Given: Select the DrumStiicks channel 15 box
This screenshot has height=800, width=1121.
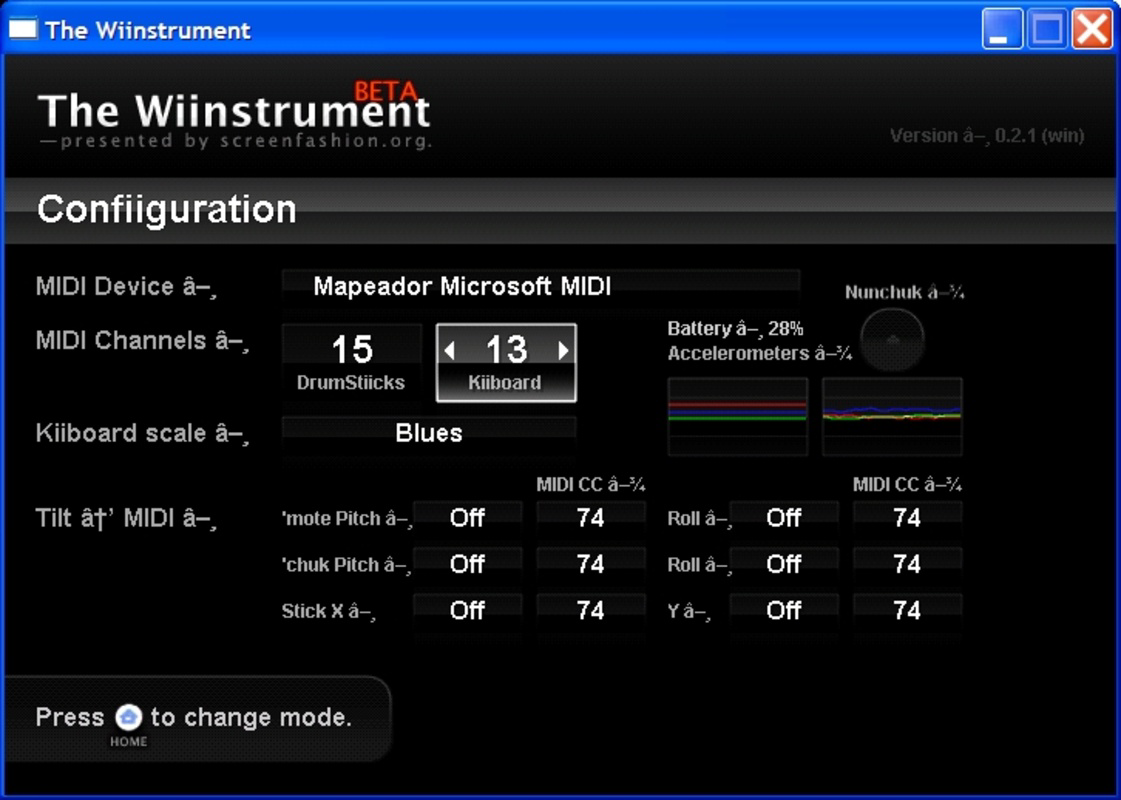Looking at the screenshot, I should [351, 362].
